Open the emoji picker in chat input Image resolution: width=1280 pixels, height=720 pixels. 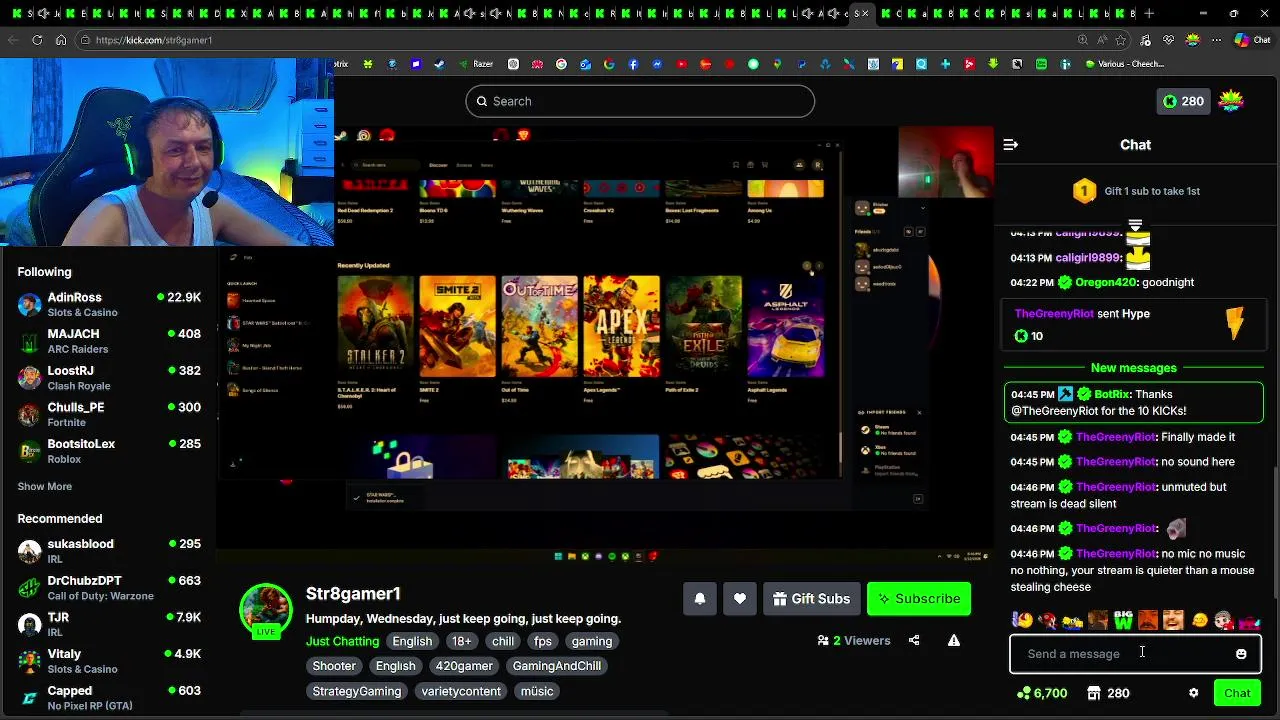(1241, 654)
